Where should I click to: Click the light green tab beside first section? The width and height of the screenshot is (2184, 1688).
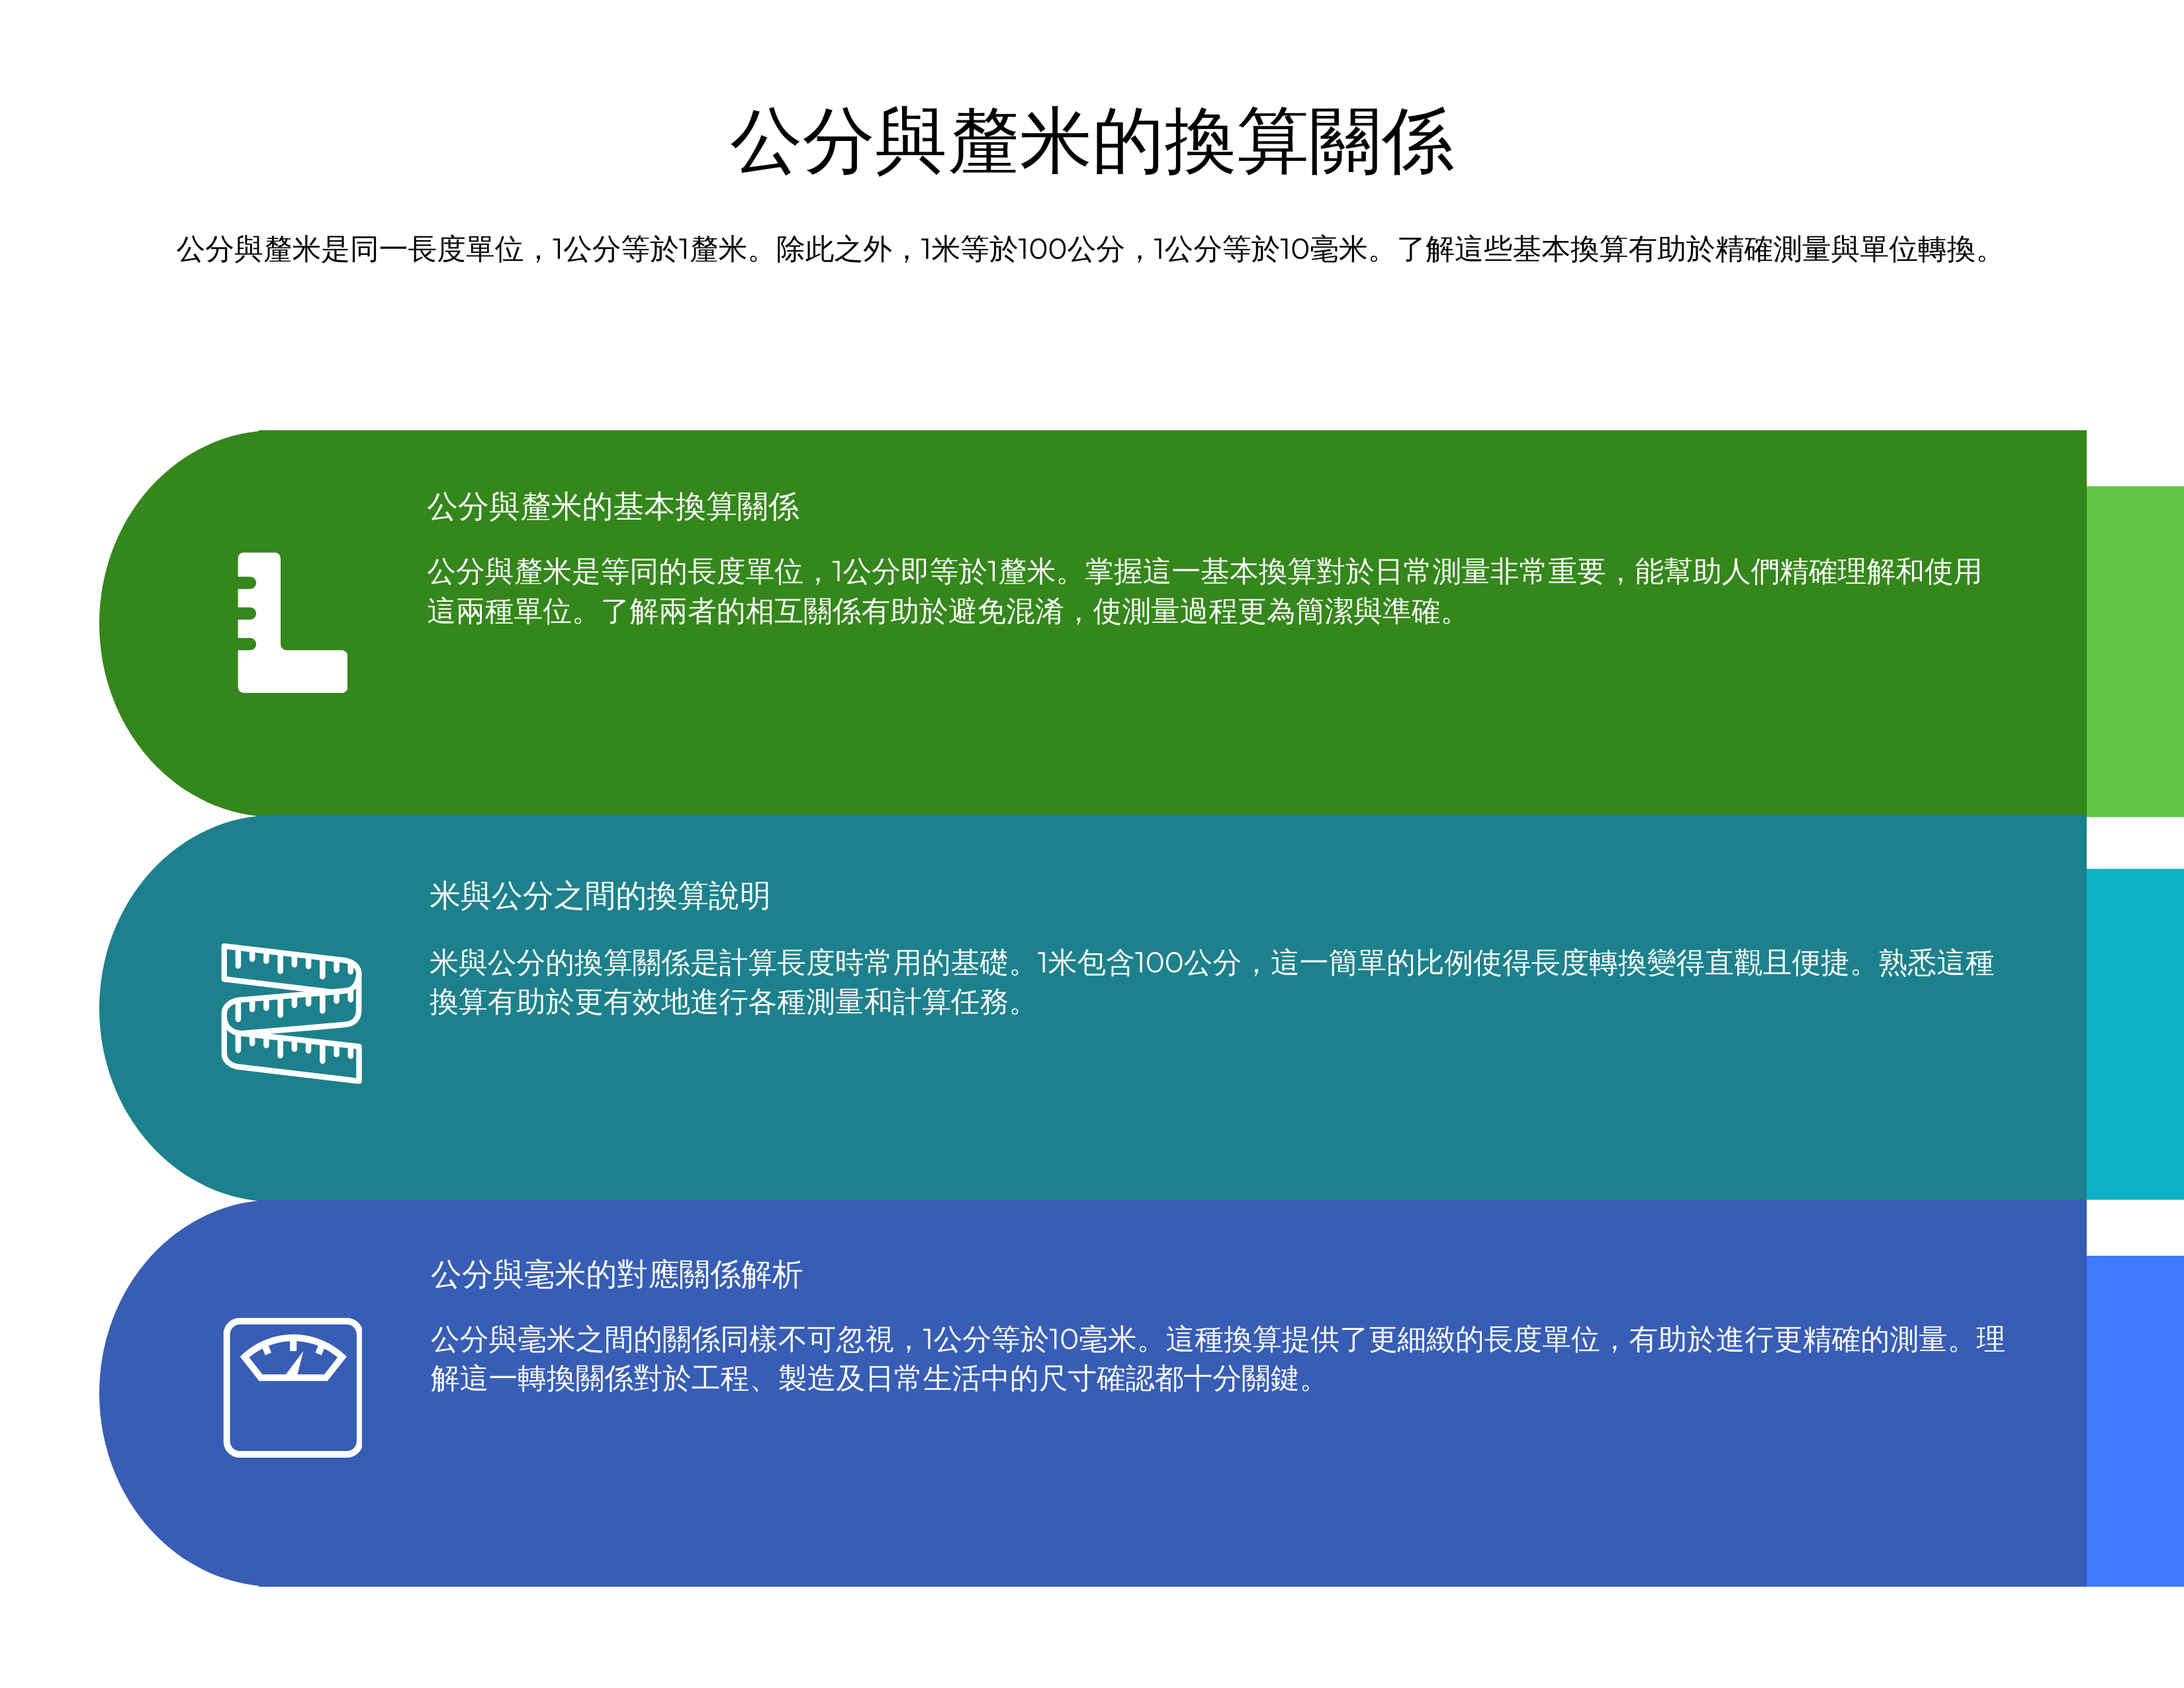point(2135,651)
